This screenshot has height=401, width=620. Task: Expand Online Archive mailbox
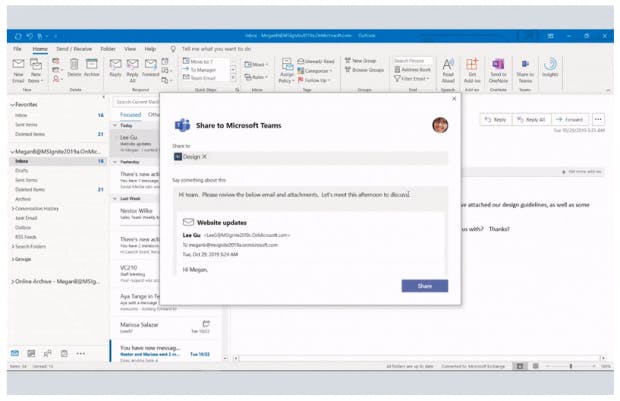point(13,282)
